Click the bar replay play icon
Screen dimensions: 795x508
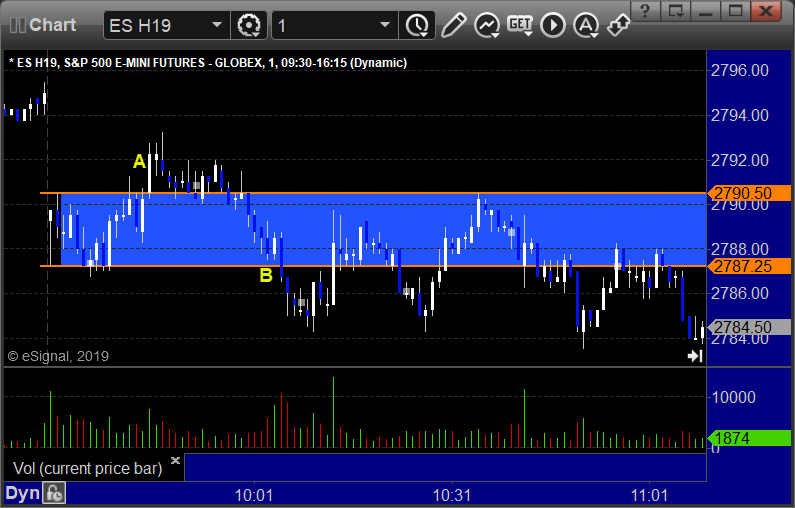553,25
